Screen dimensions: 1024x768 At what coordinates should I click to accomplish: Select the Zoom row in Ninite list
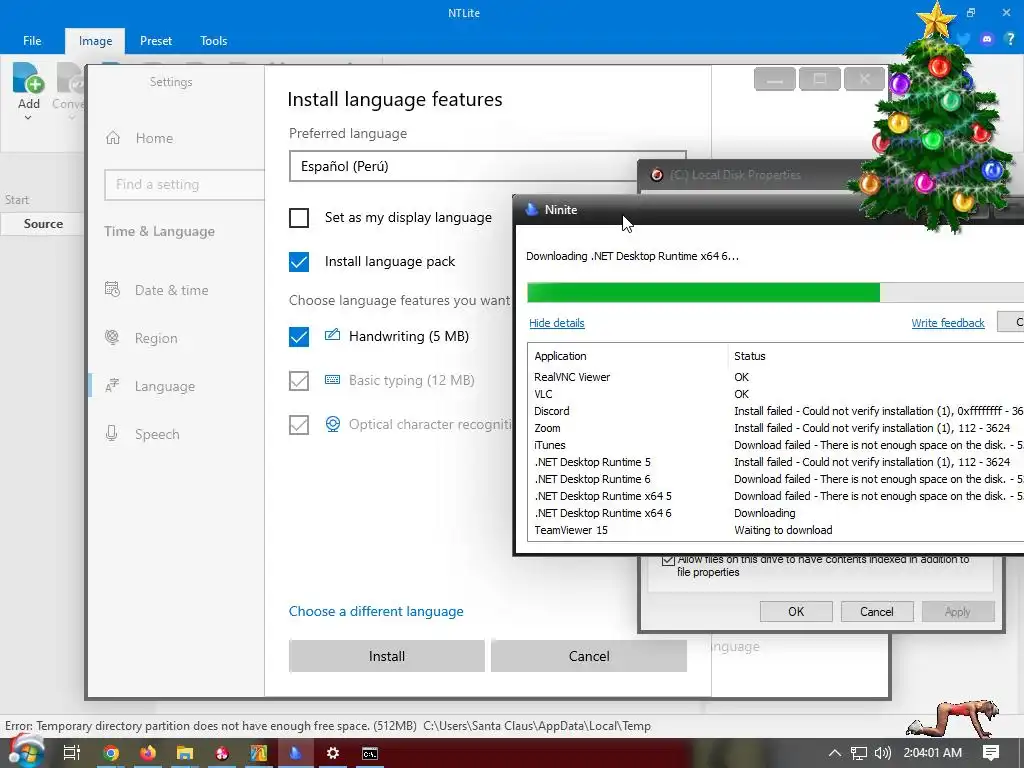(777, 428)
